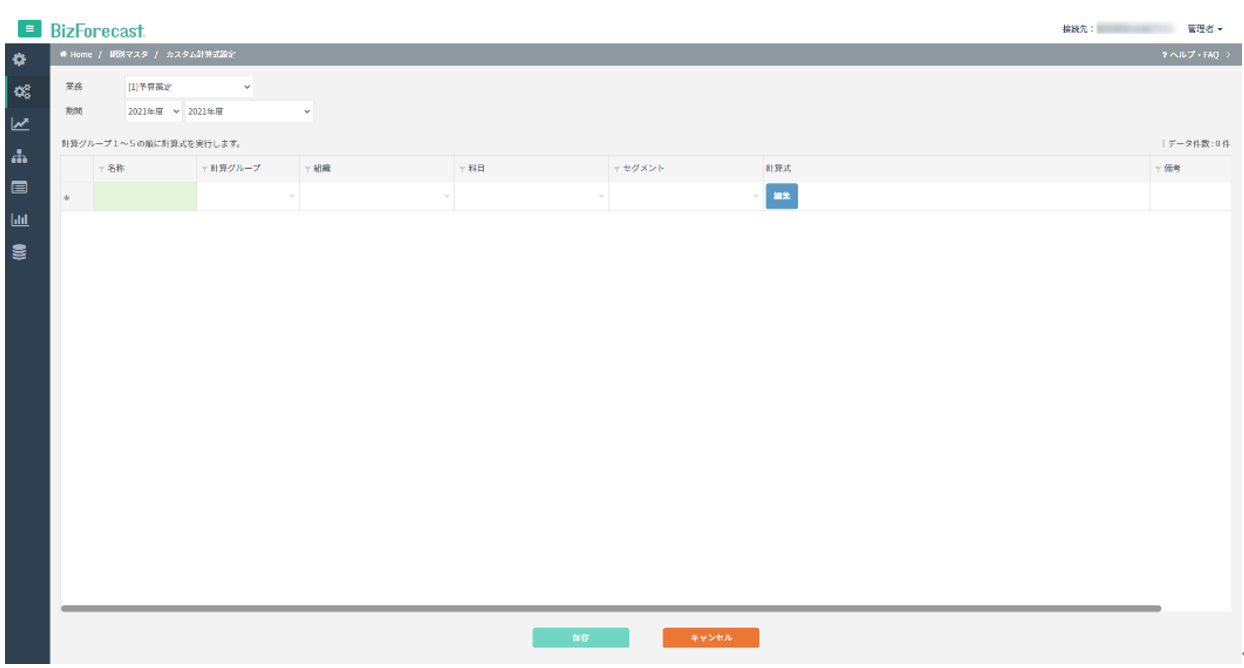Image resolution: width=1244 pixels, height=668 pixels.
Task: Click the filter icon on 名称 column
Action: (101, 169)
